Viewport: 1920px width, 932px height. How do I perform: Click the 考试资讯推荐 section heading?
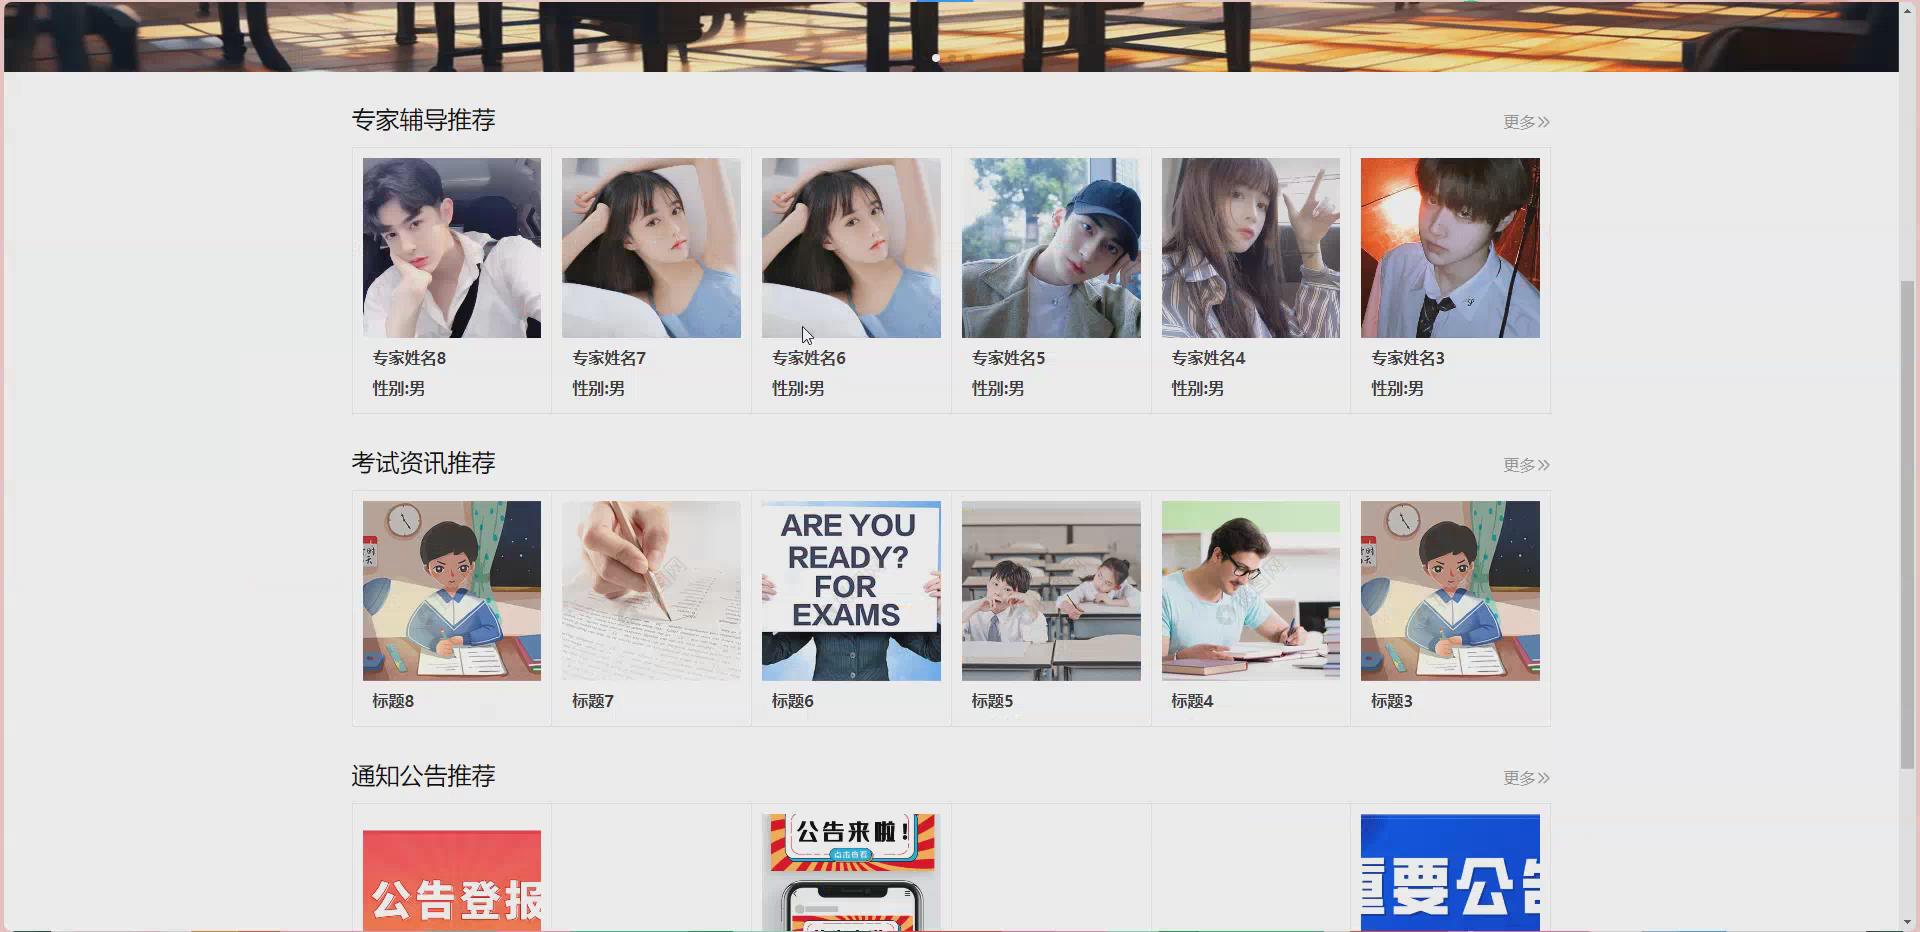423,463
